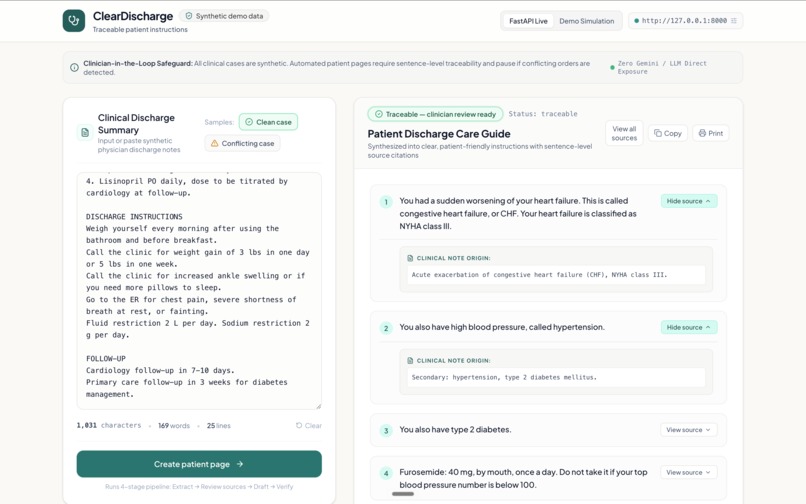Click the printer icon in the Print button

coord(702,133)
